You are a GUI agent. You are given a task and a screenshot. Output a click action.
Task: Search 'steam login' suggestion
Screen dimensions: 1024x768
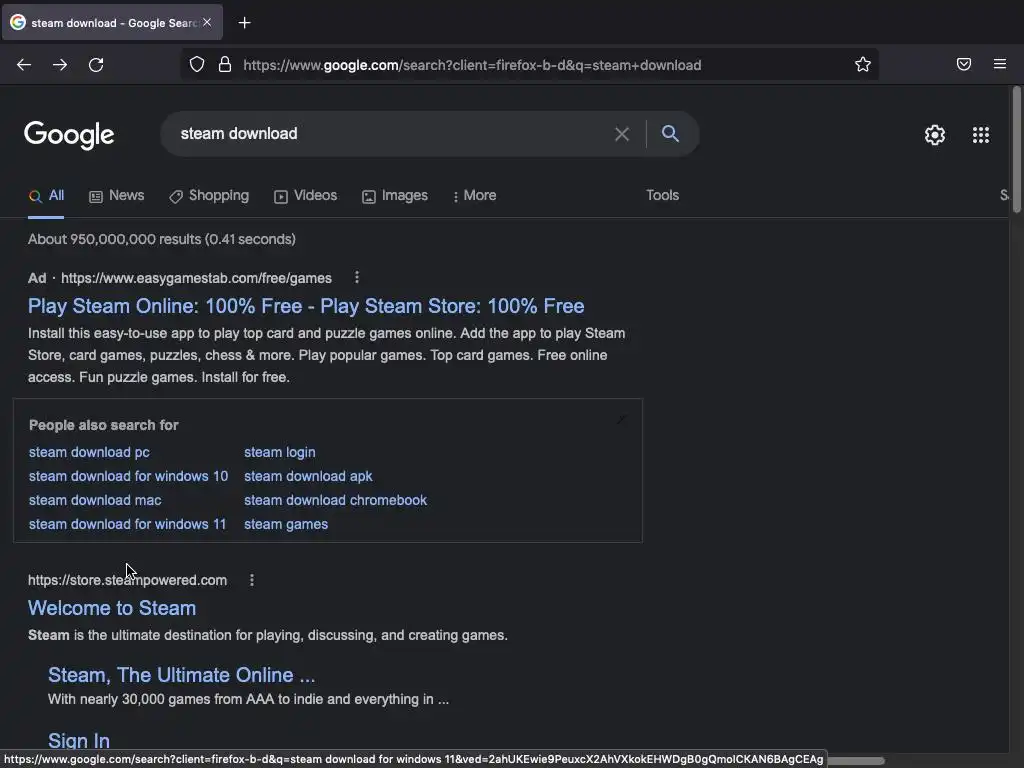click(x=280, y=452)
